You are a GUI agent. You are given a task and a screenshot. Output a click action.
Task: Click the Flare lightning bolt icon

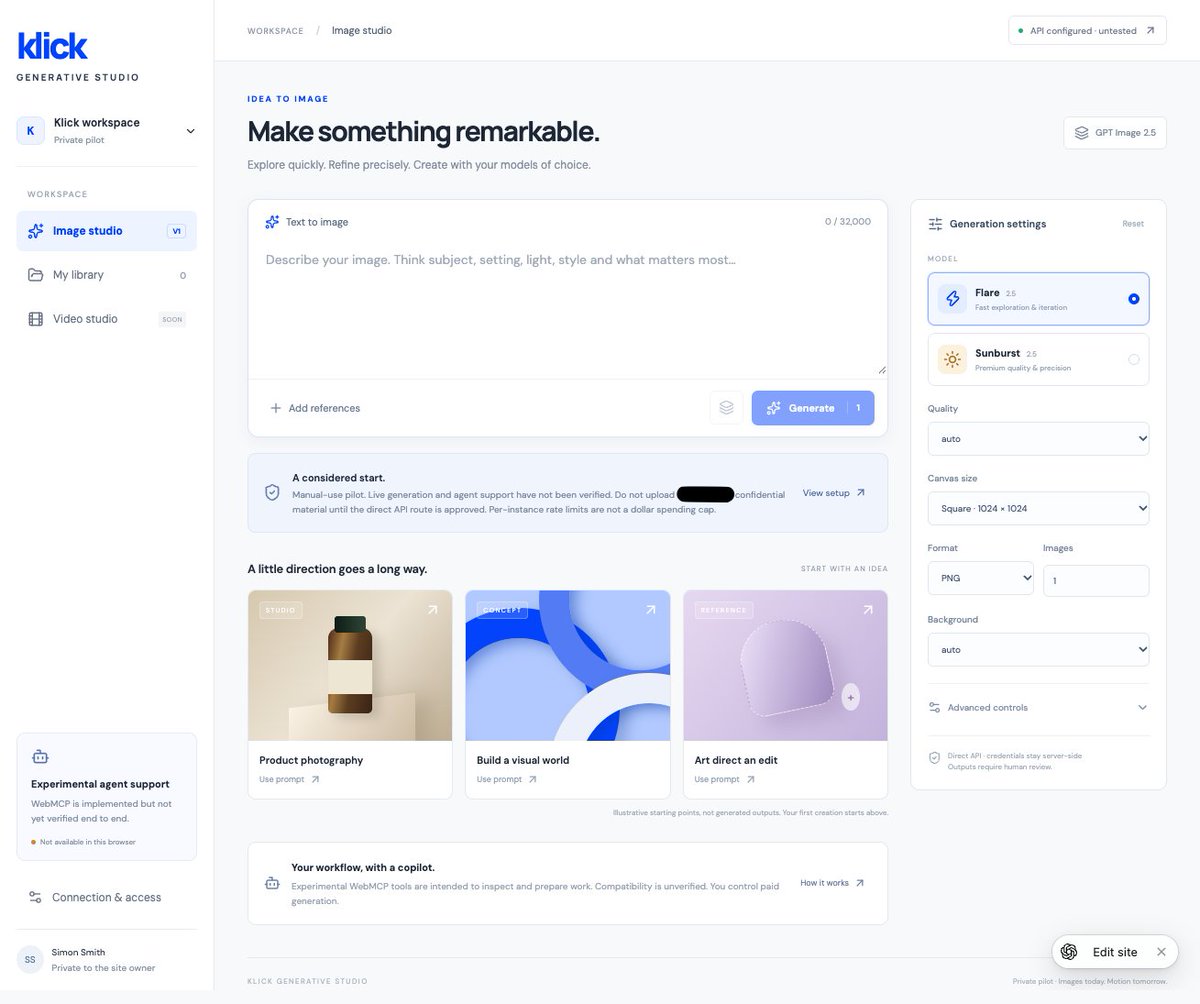tap(952, 299)
